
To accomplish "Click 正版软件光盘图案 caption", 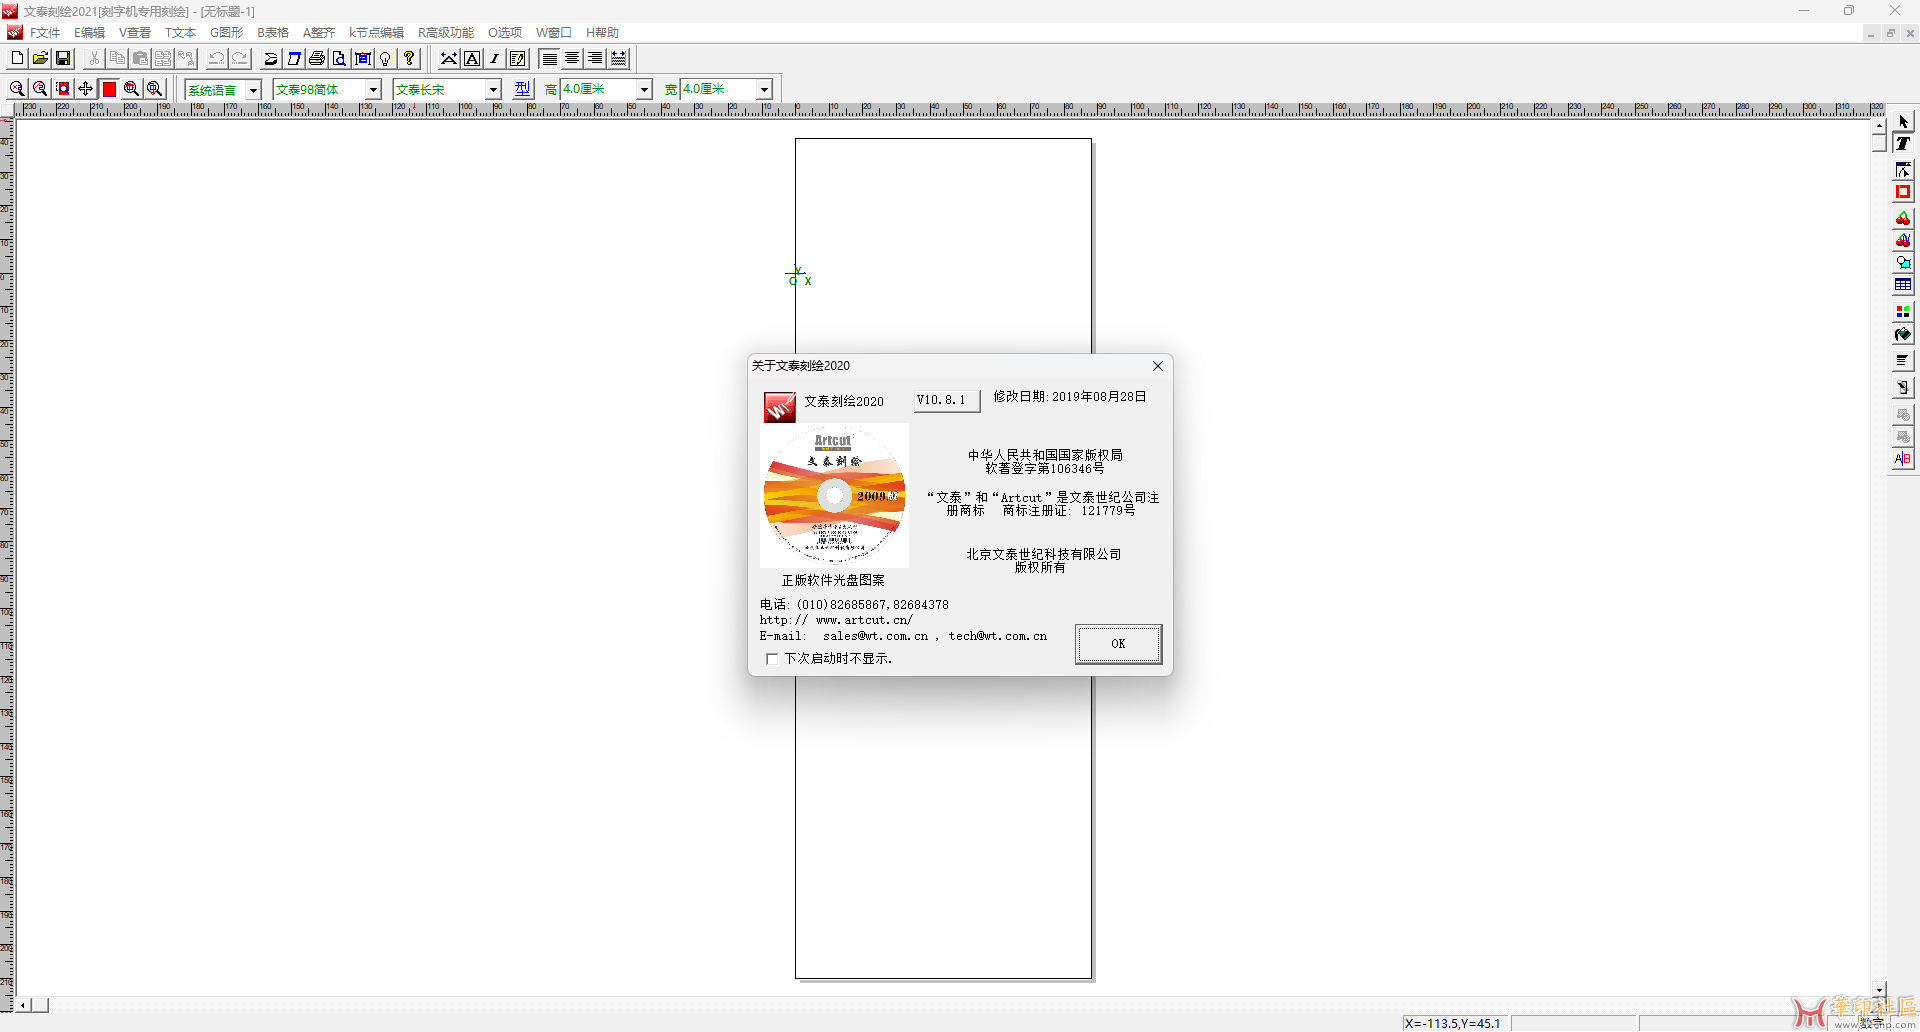I will [833, 580].
